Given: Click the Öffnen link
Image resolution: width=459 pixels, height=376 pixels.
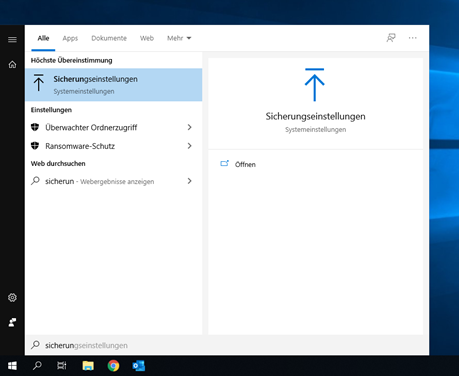Looking at the screenshot, I should [245, 164].
